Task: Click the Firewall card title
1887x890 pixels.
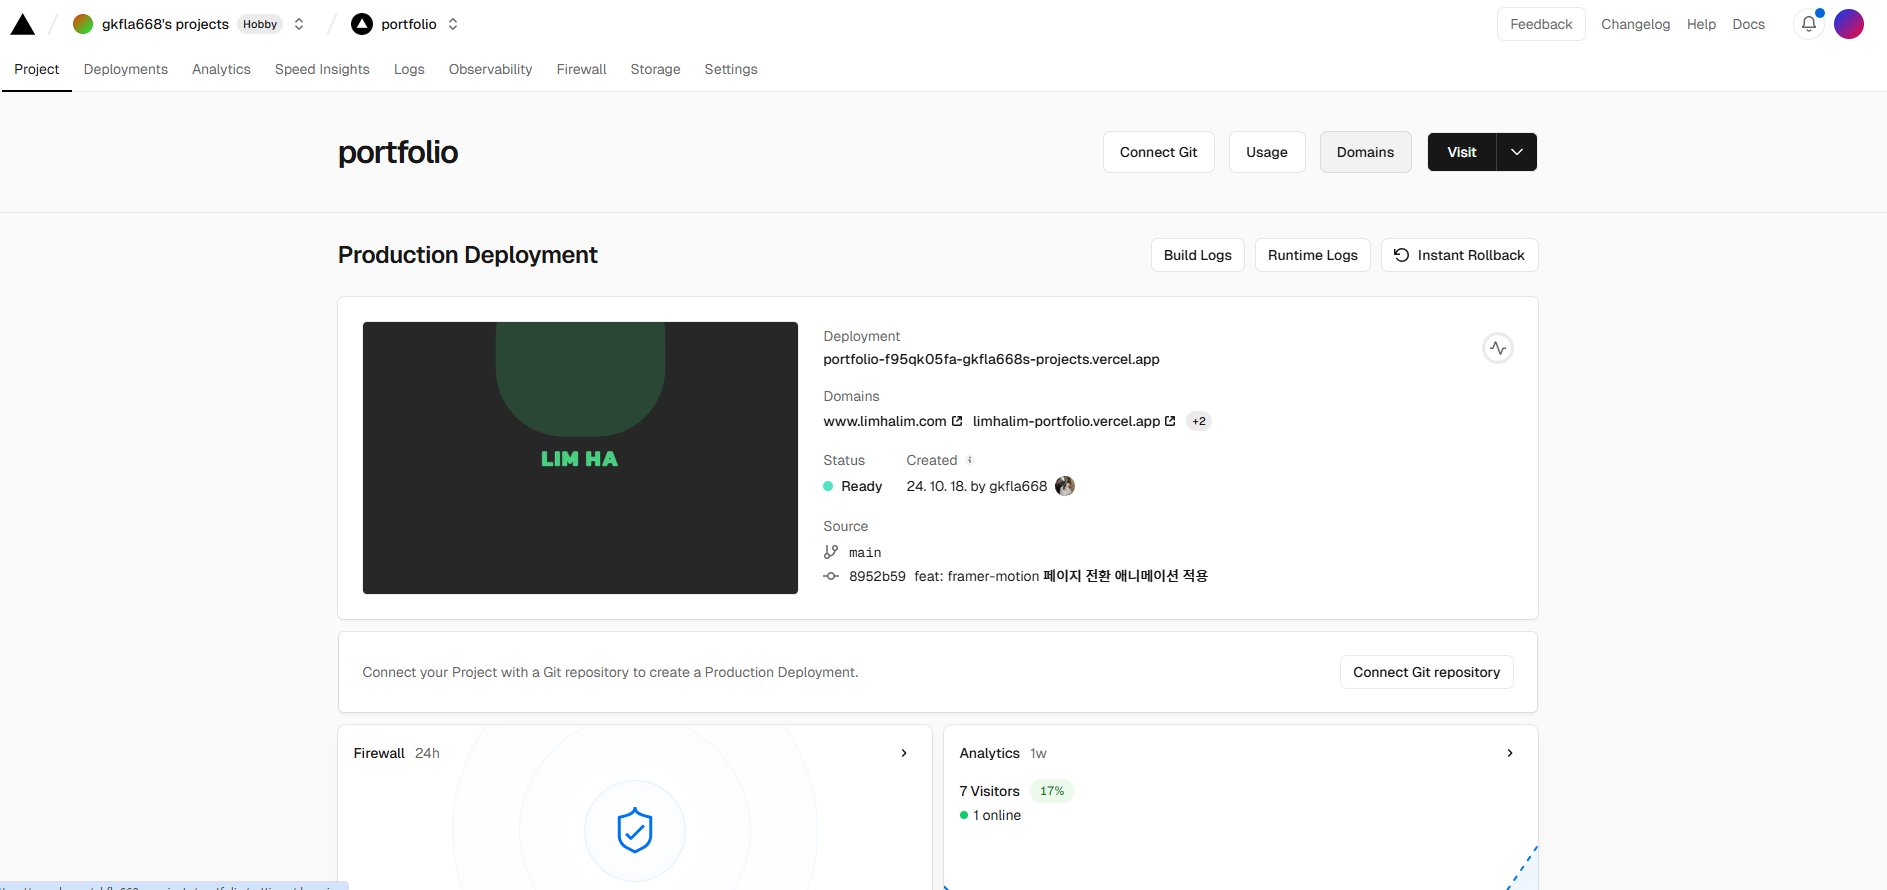Action: 379,753
